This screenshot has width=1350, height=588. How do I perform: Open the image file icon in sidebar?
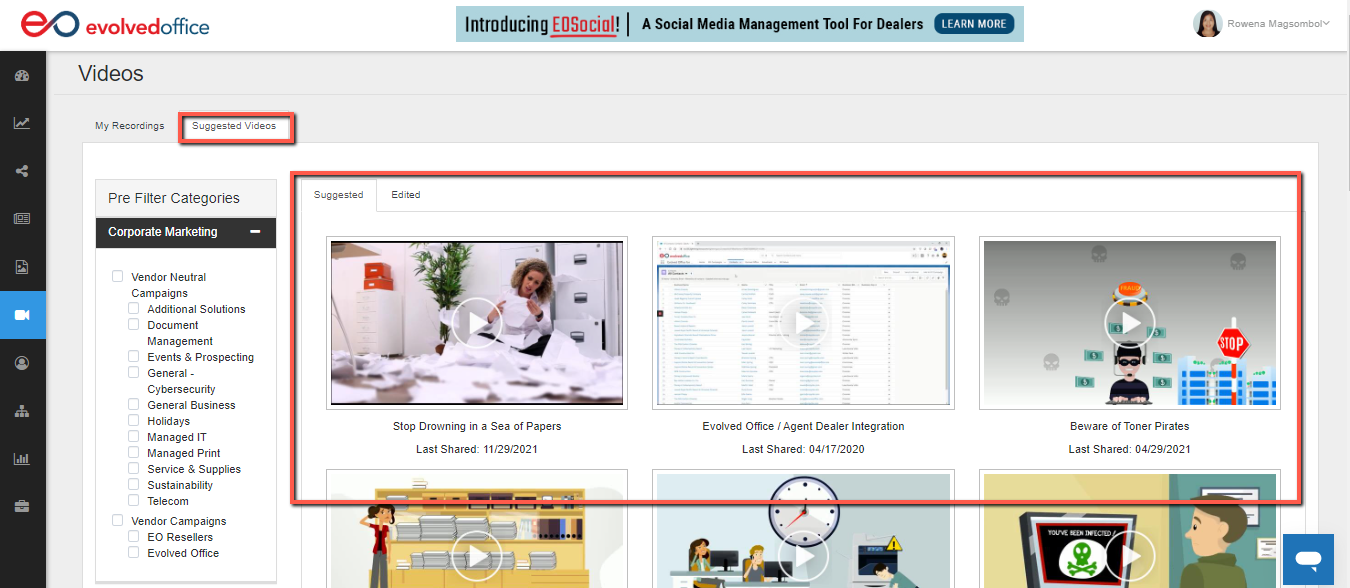(x=22, y=267)
